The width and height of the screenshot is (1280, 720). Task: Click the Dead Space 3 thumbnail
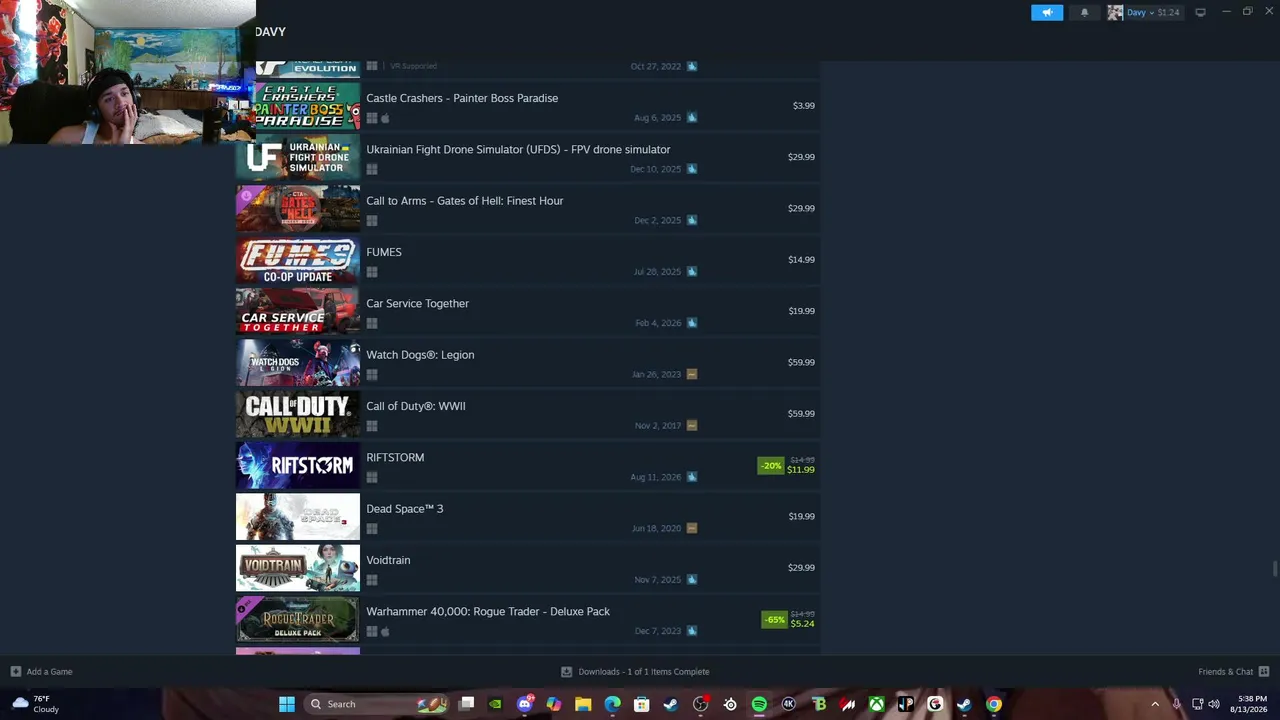click(x=298, y=516)
